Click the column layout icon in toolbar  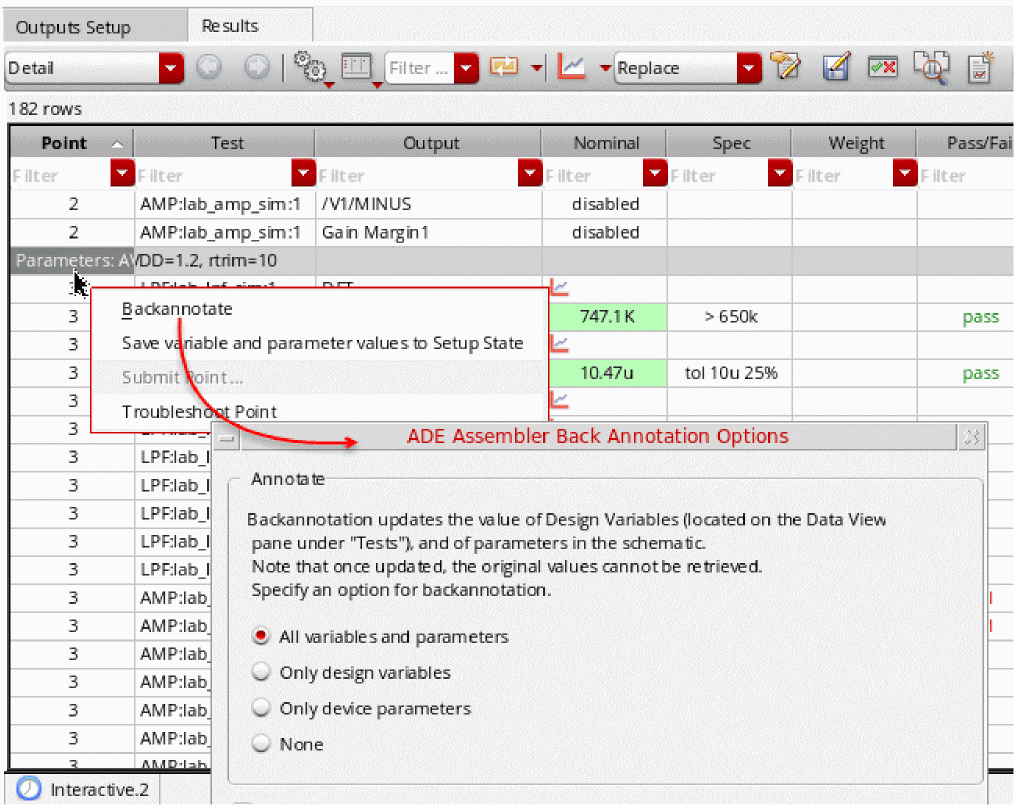pos(357,67)
